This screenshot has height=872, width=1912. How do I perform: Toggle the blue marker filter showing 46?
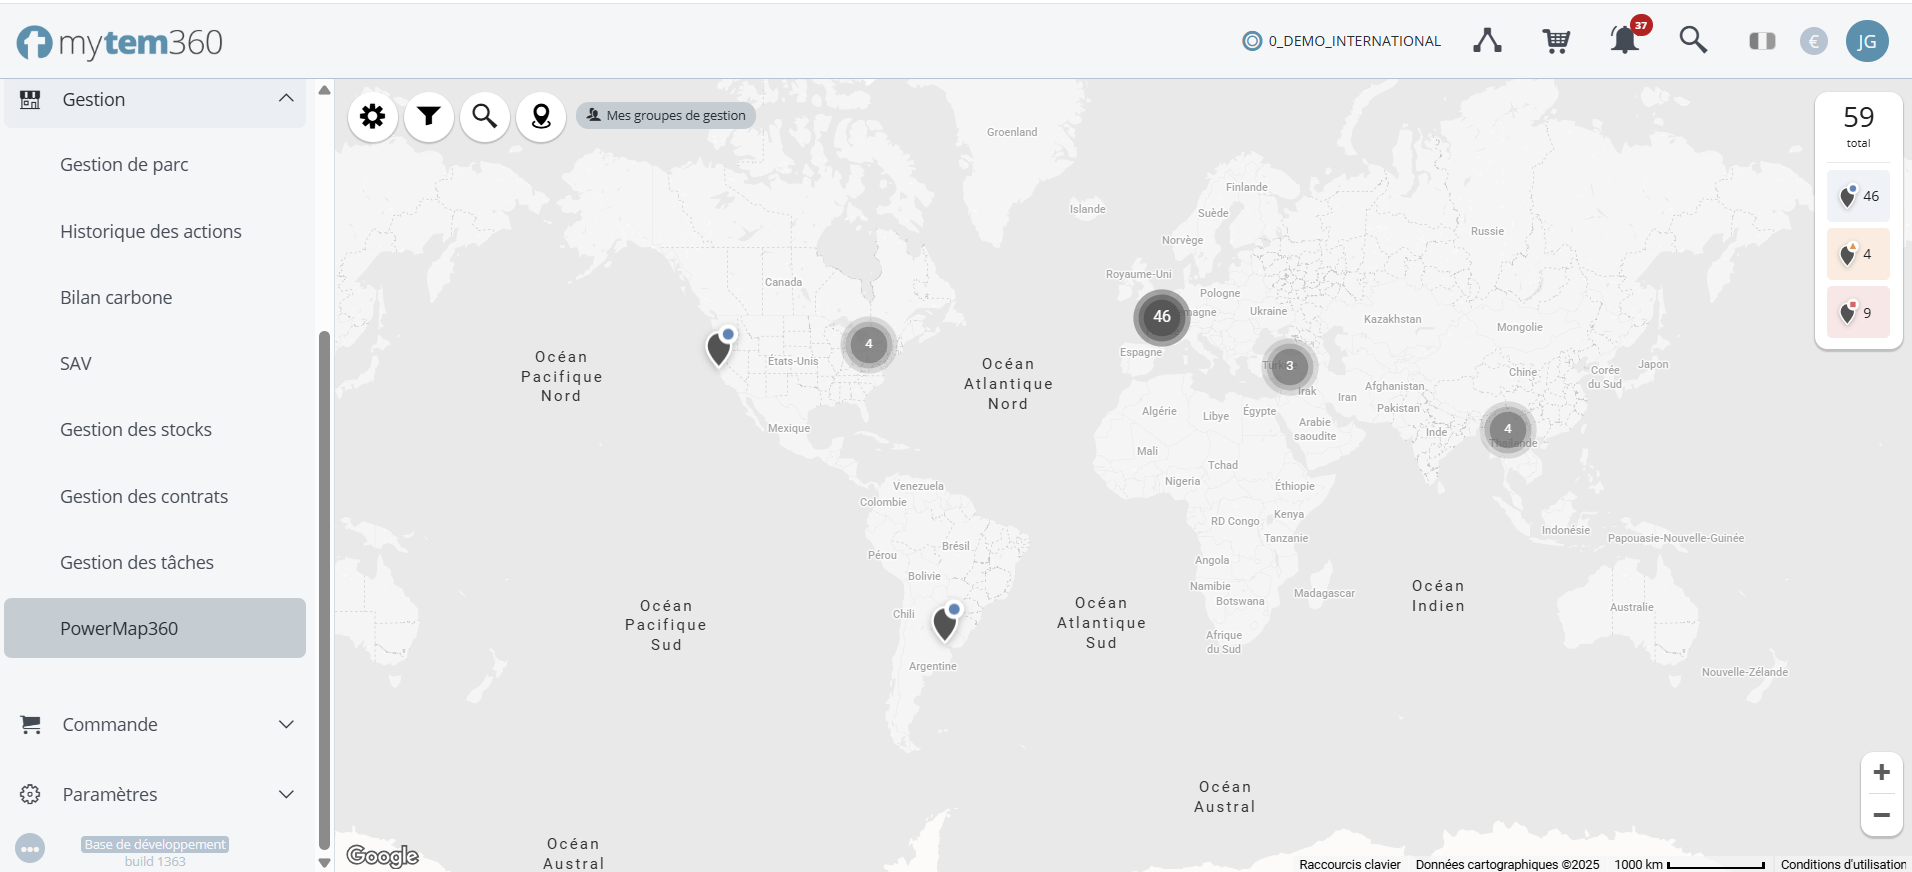click(1858, 196)
